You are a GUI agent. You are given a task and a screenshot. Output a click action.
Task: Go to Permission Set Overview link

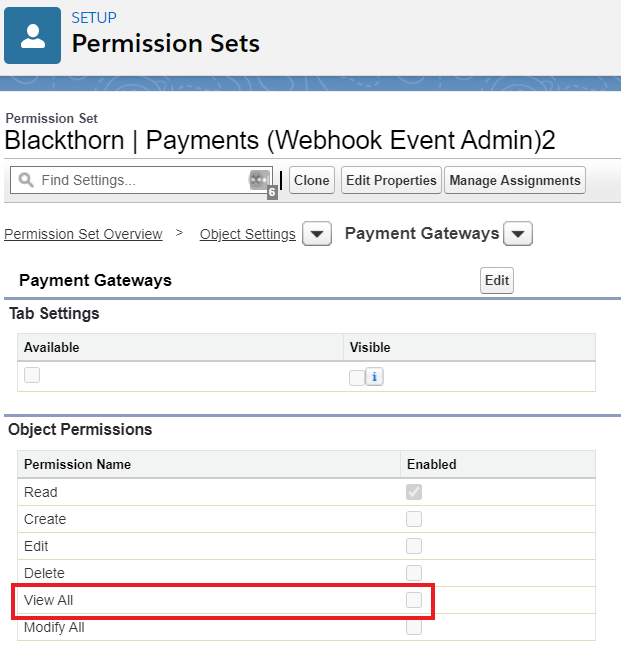click(x=83, y=234)
